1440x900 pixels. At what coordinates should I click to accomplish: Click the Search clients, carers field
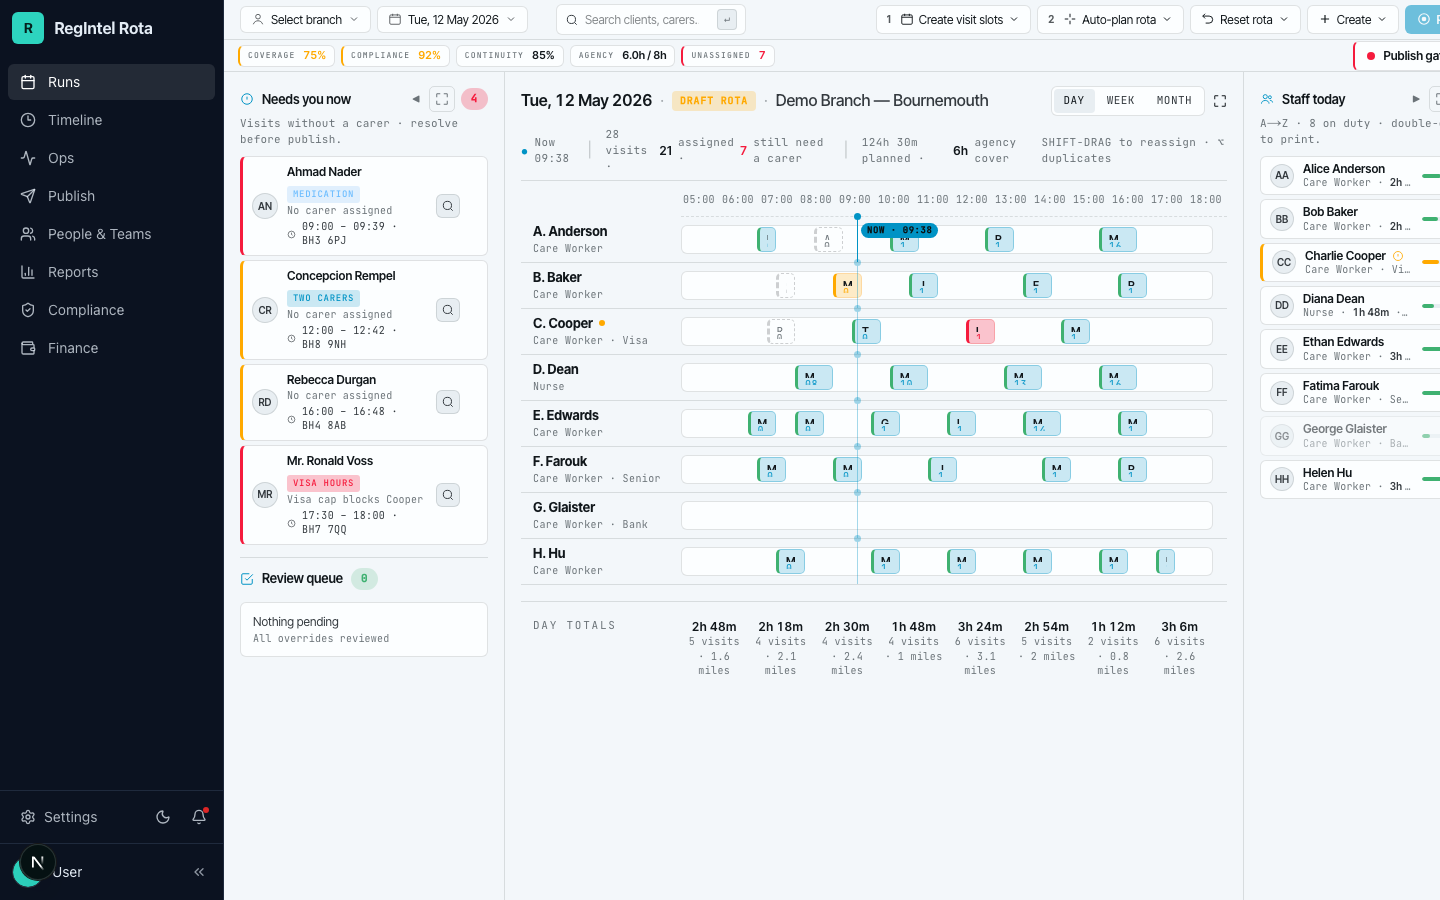click(651, 19)
